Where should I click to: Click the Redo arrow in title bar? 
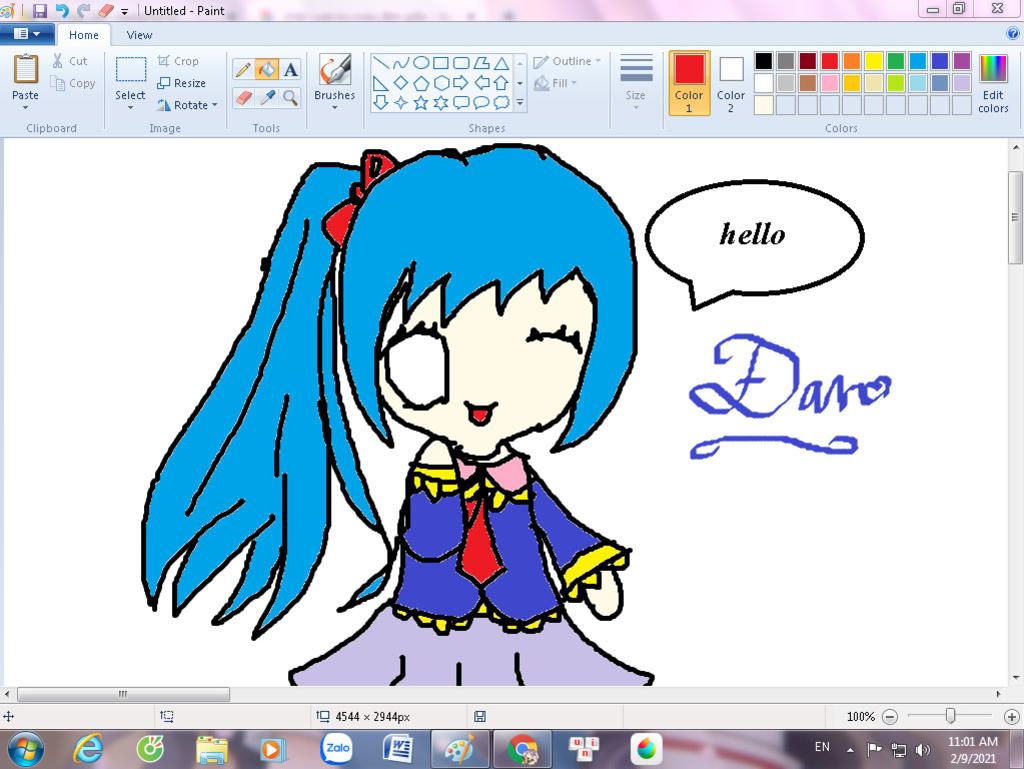pos(84,10)
